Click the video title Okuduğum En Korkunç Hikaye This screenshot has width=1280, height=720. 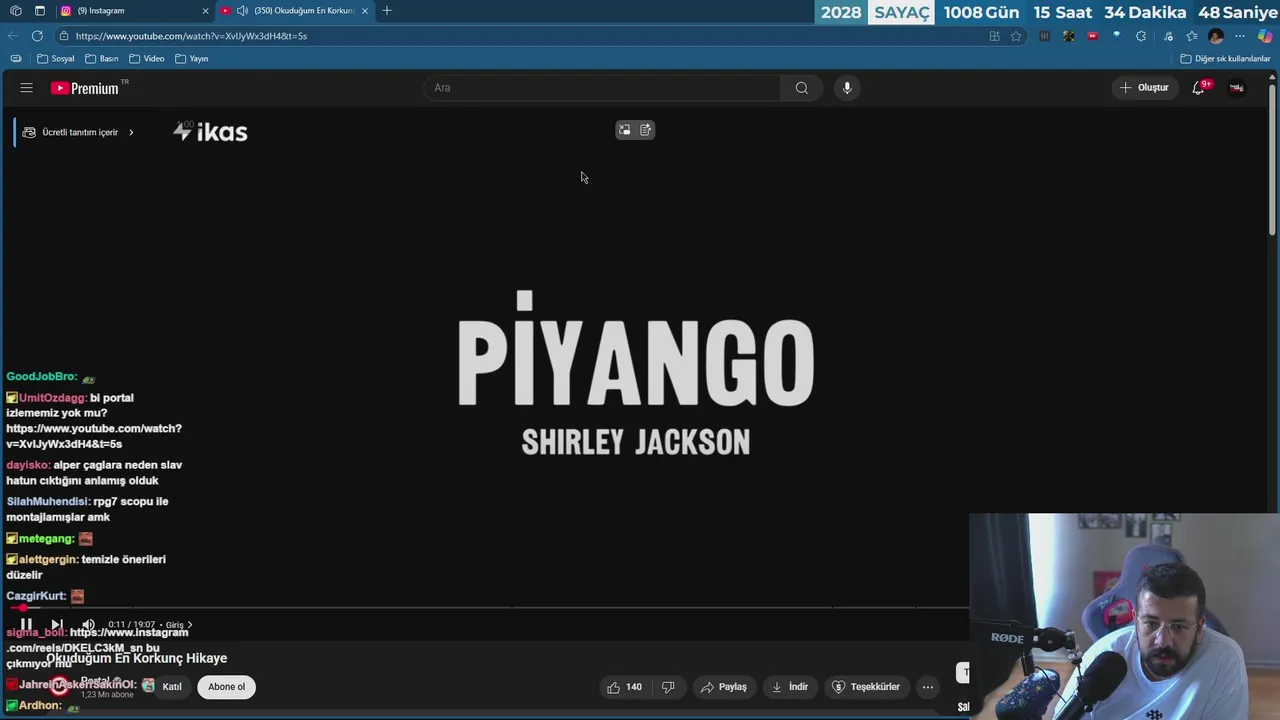point(137,658)
